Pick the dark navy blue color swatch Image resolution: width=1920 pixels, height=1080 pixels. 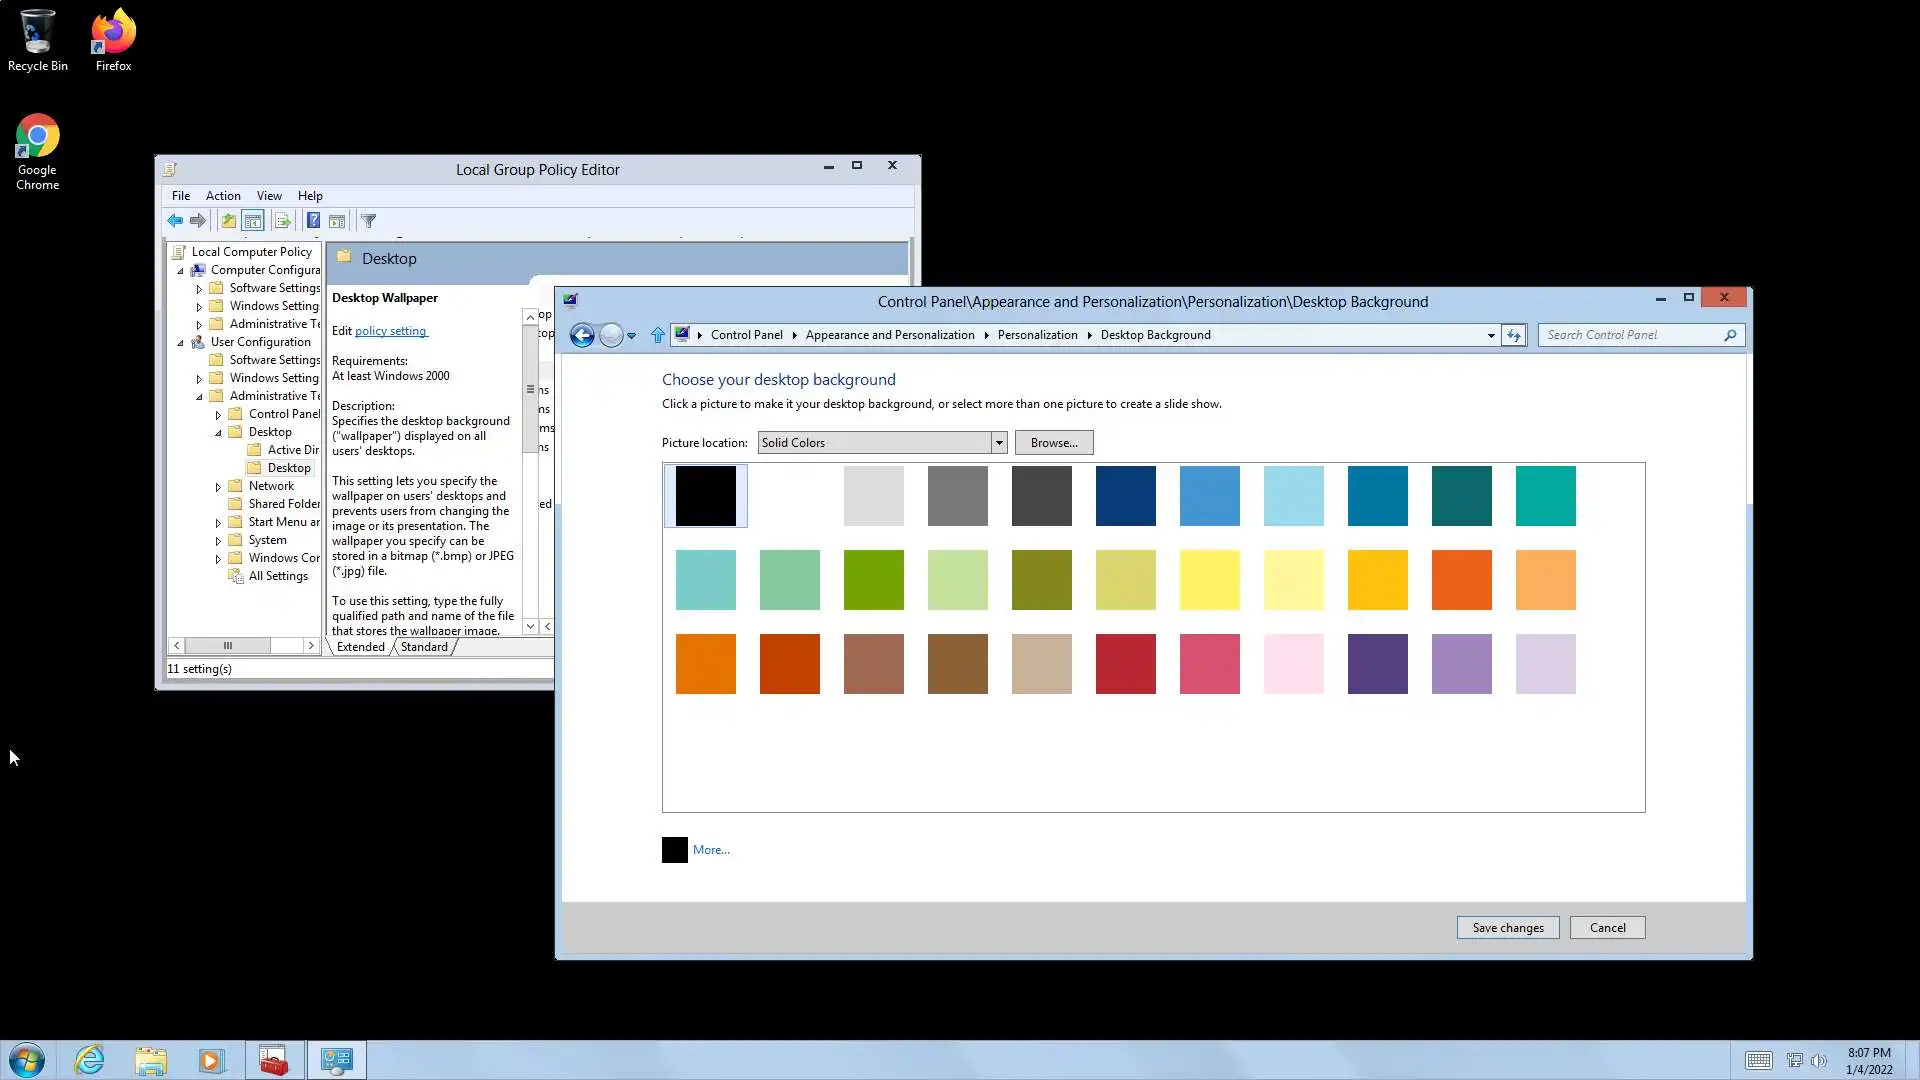click(1125, 496)
